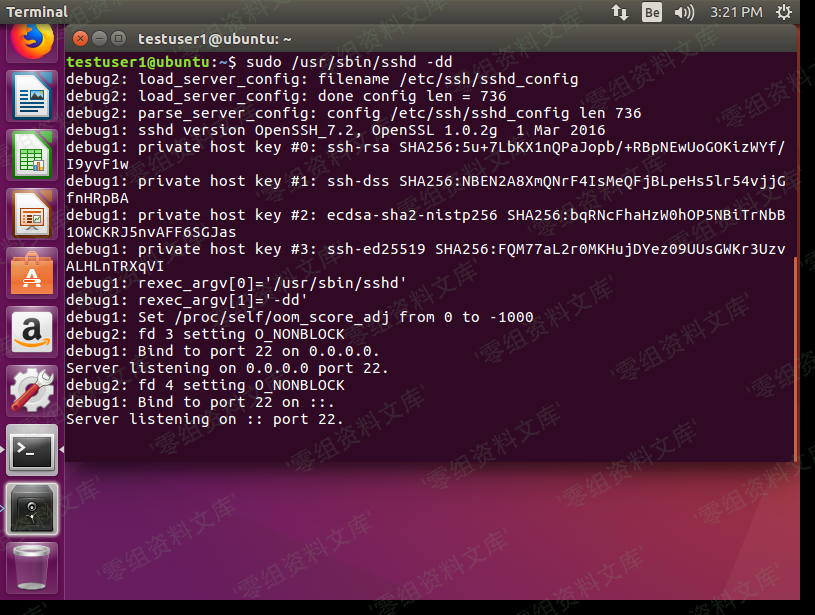The height and width of the screenshot is (615, 815).
Task: Show the calendar from 3:21 PM clock
Action: [x=736, y=12]
